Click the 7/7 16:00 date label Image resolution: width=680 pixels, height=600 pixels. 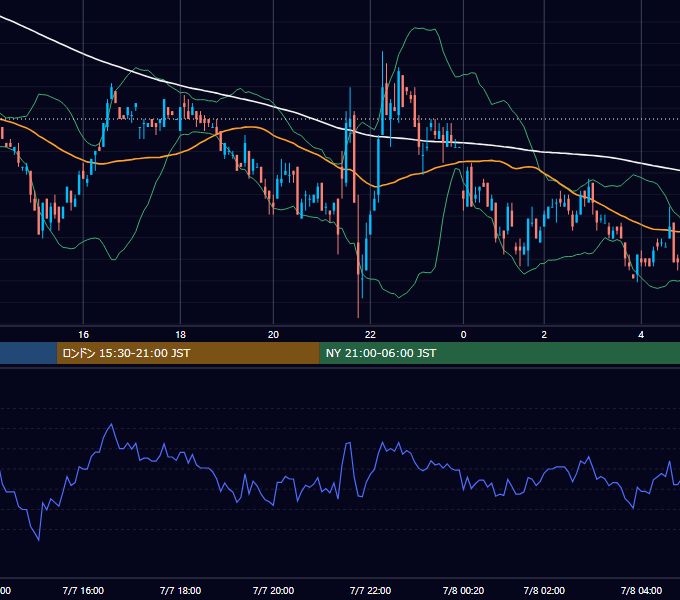click(x=83, y=590)
